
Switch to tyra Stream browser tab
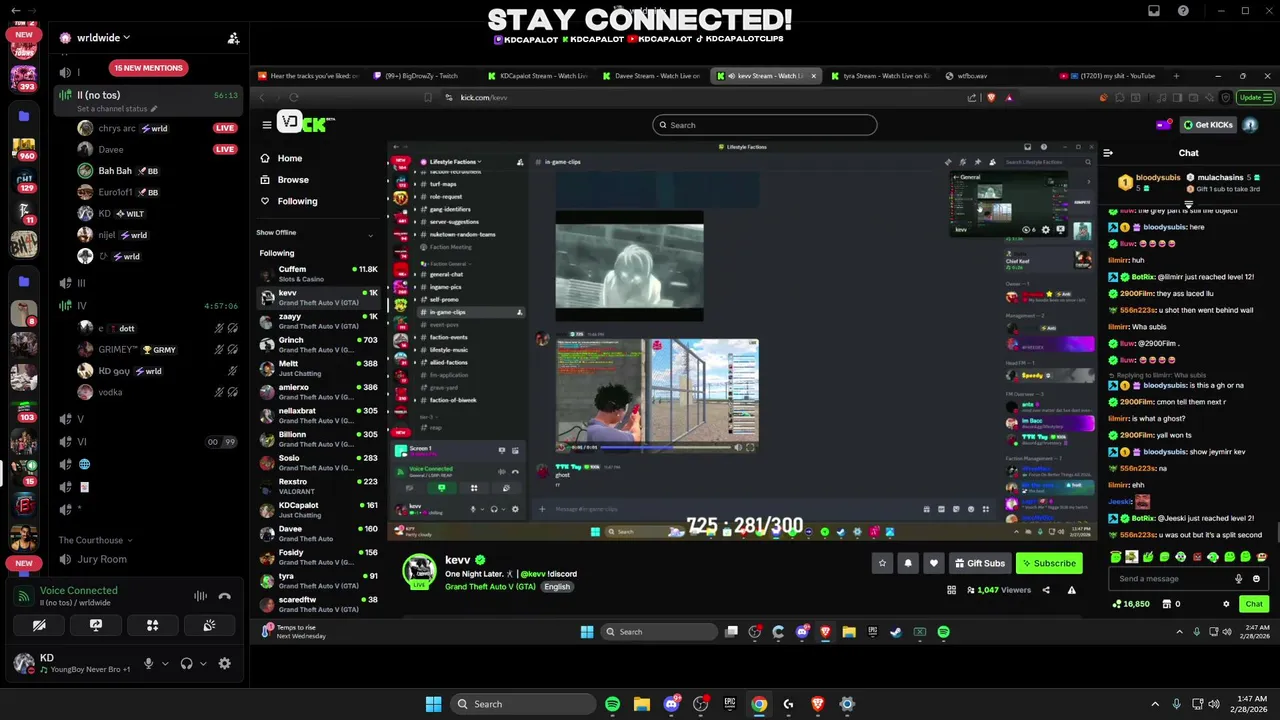coord(883,76)
